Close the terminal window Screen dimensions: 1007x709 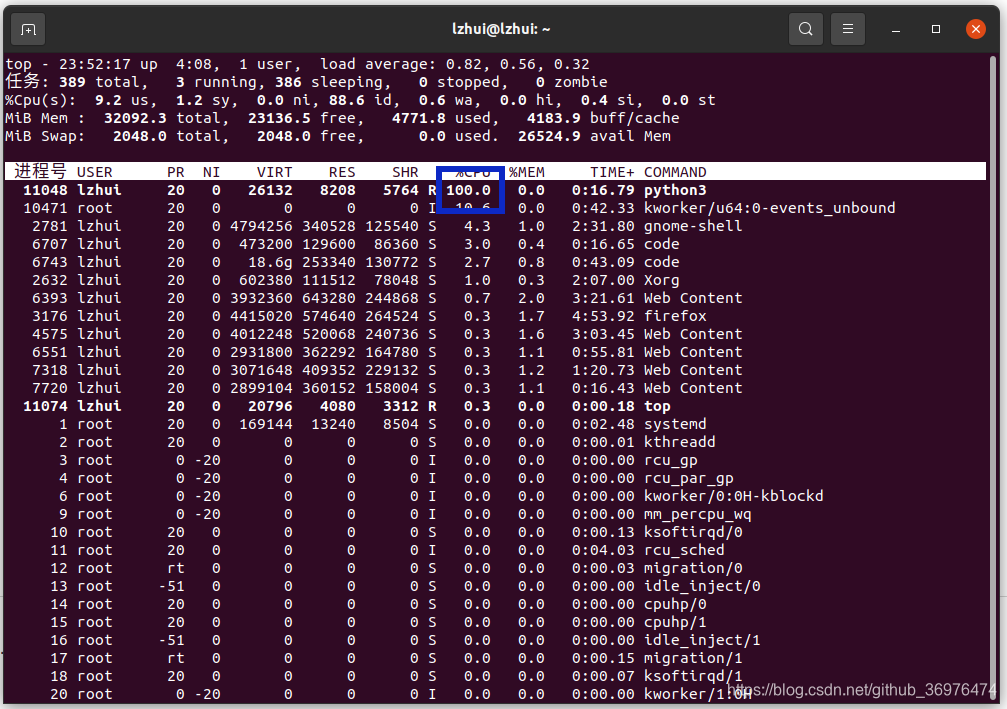point(976,29)
